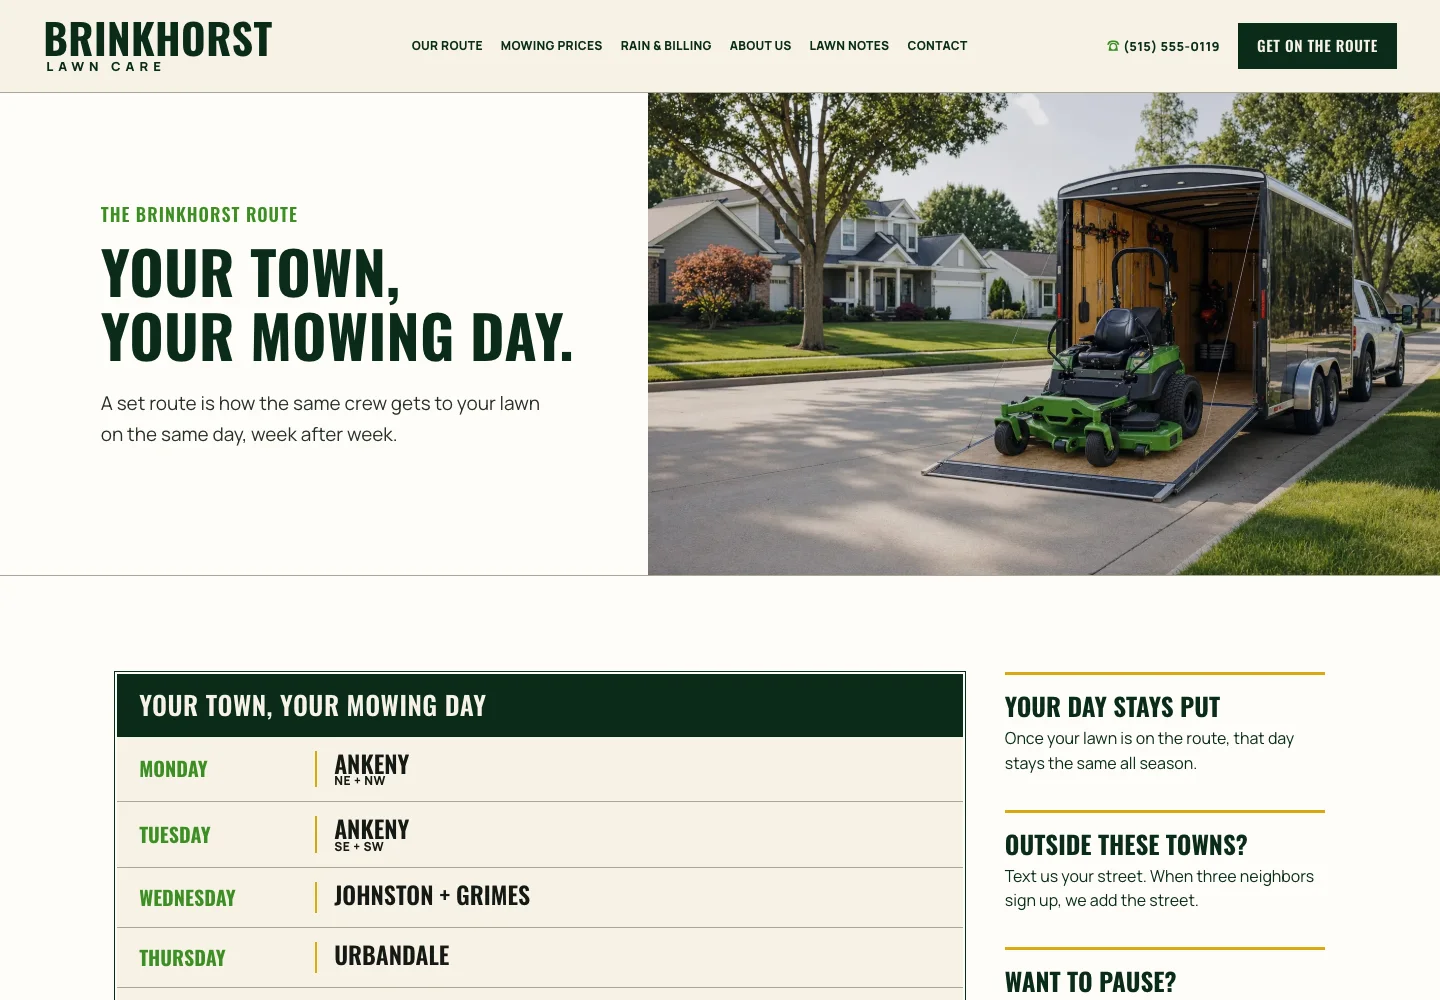This screenshot has width=1440, height=1000.
Task: Select the hero headline 'Your Town, Your Mowing Day.'
Action: 338,305
